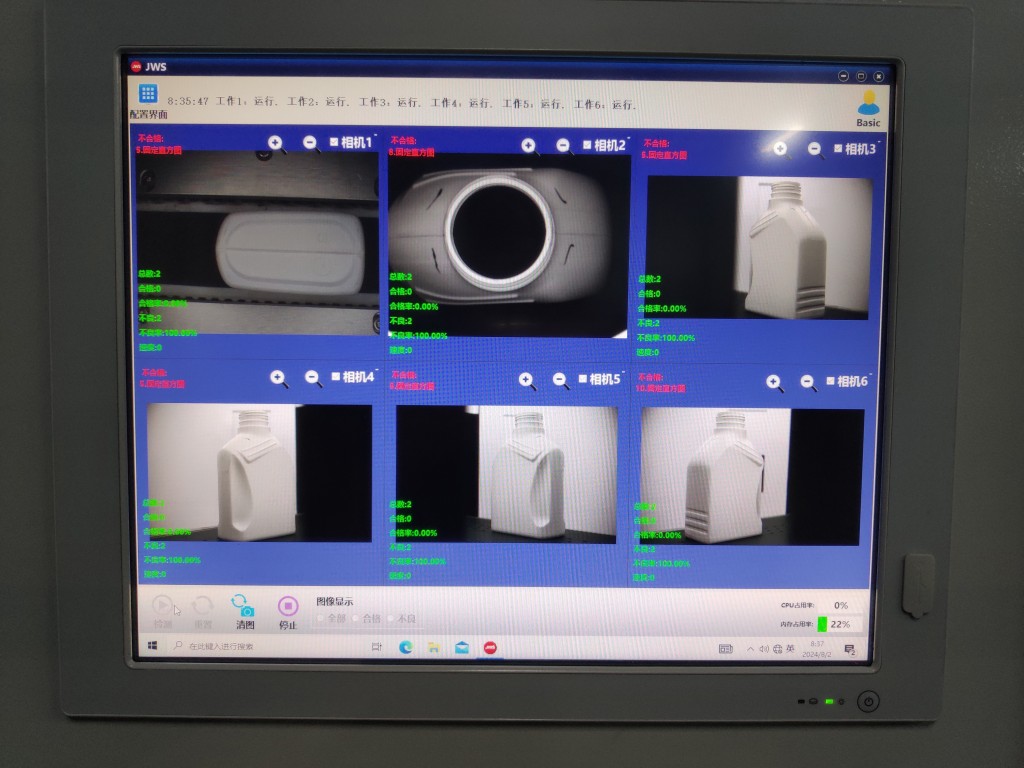Click the Windows search box in taskbar
Viewport: 1024px width, 768px height.
pyautogui.click(x=260, y=647)
